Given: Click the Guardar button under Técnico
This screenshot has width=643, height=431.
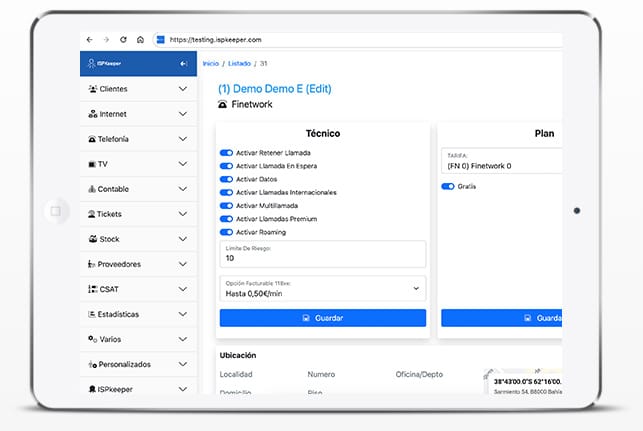Looking at the screenshot, I should [x=322, y=318].
